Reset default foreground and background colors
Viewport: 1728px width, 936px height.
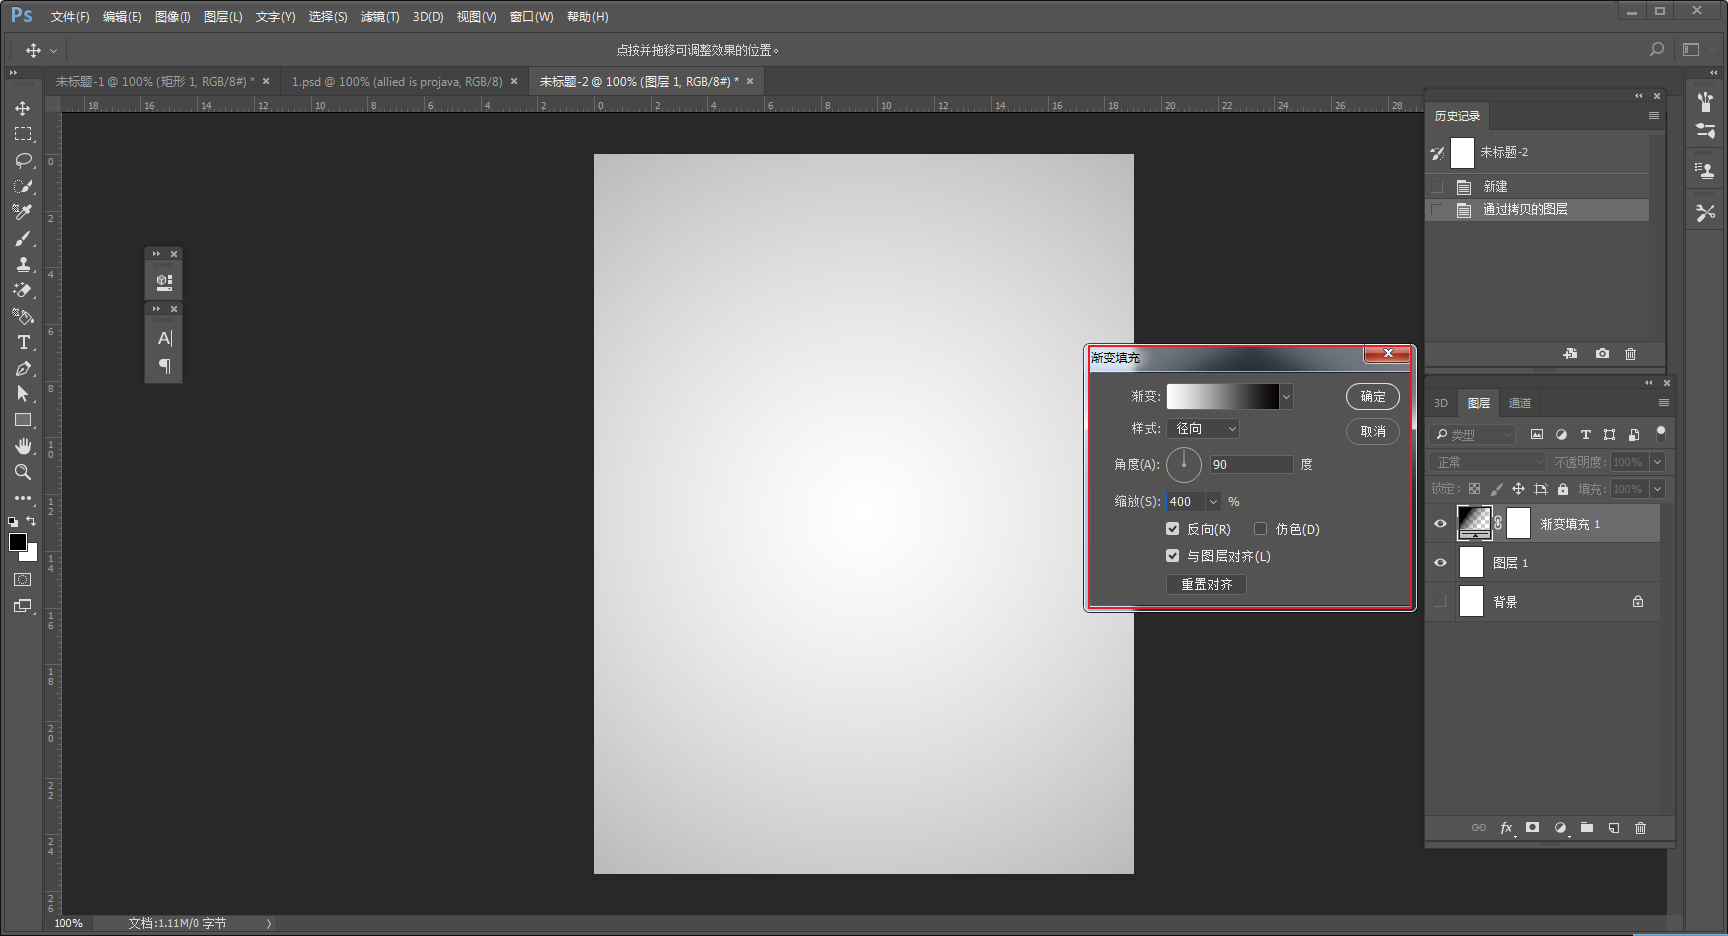13,522
